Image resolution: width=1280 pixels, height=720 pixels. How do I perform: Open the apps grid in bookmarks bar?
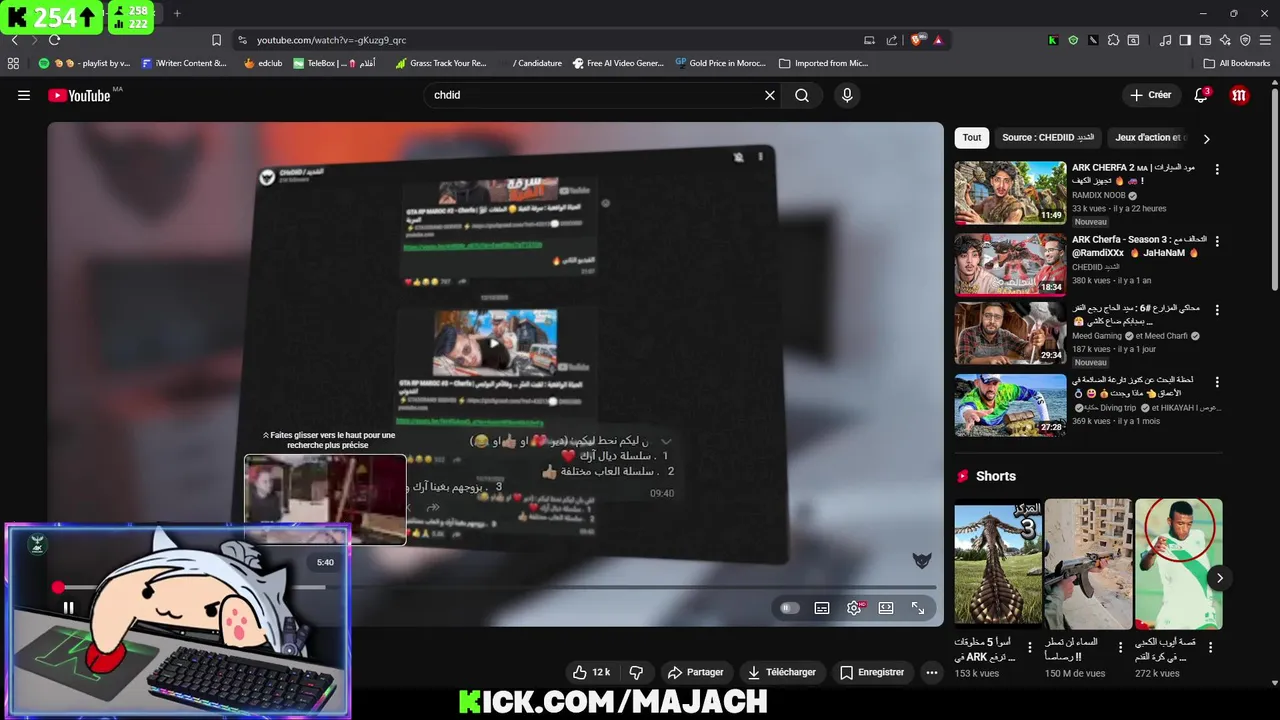click(13, 63)
